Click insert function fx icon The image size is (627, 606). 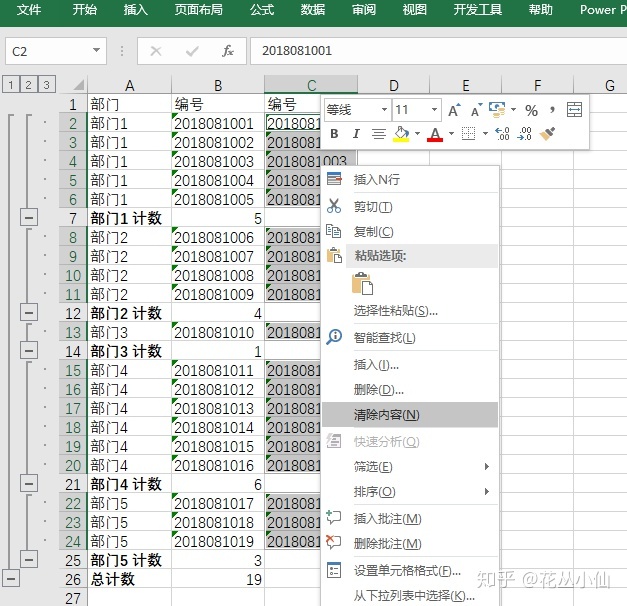tap(228, 51)
